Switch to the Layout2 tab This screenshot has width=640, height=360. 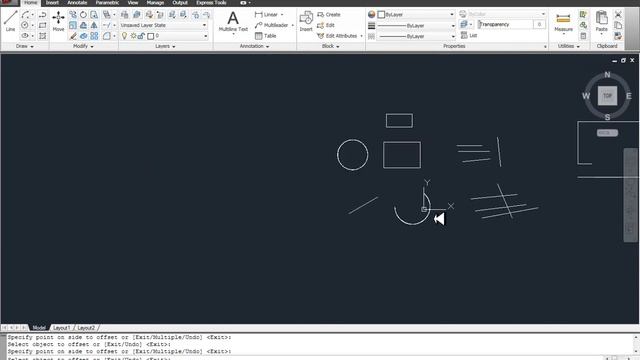click(86, 328)
